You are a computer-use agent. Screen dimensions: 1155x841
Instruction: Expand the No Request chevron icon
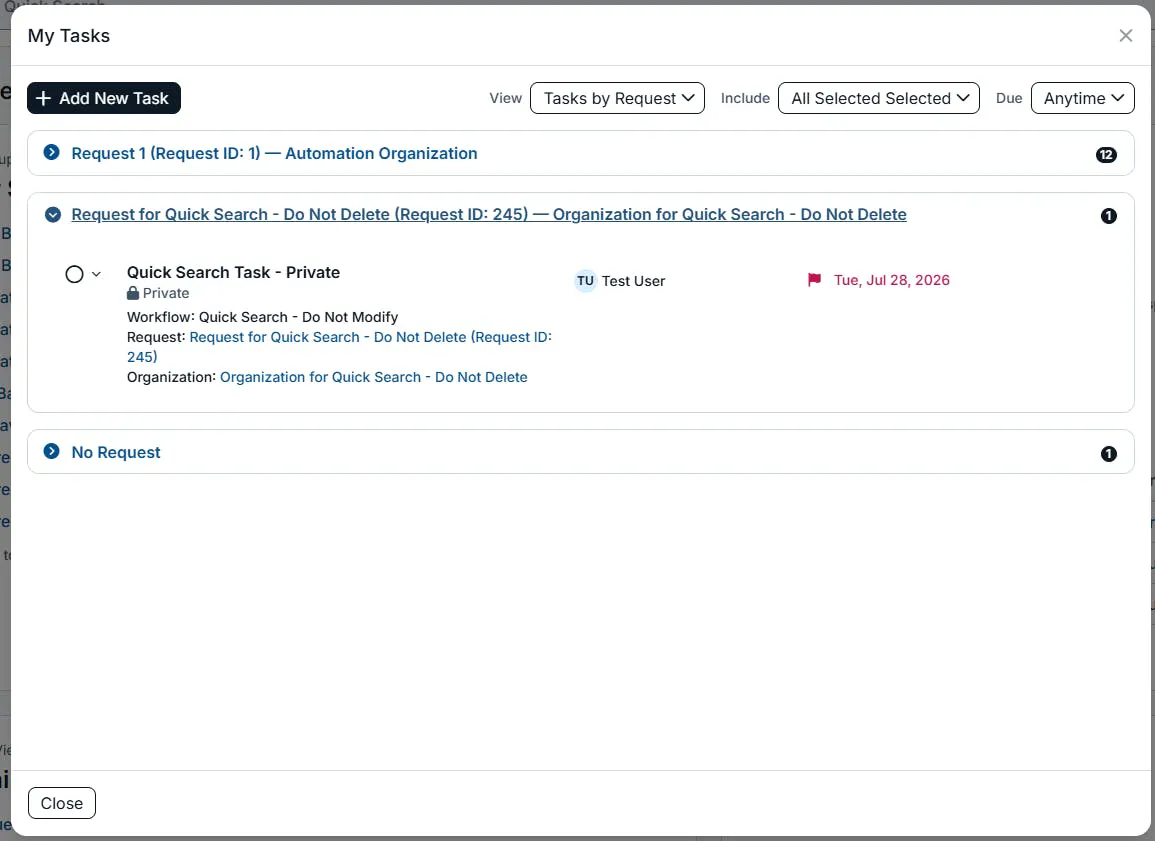point(52,451)
